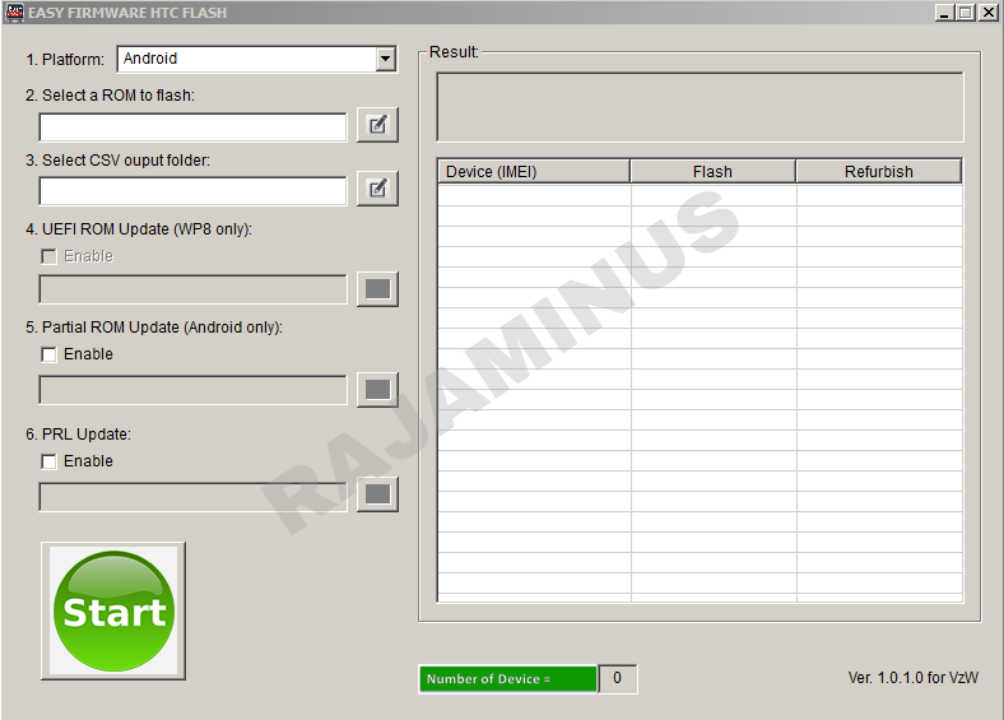The image size is (1004, 720).
Task: Click the Partial ROM Update browse button
Action: pyautogui.click(x=377, y=389)
